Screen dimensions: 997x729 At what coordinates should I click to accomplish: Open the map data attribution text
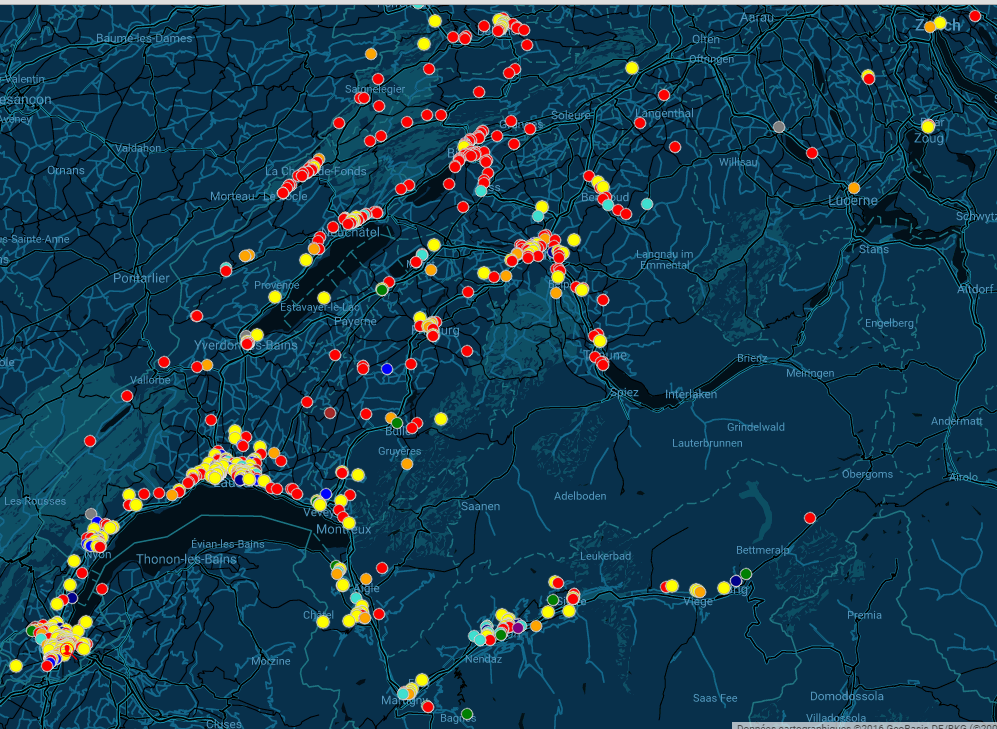pyautogui.click(x=865, y=725)
